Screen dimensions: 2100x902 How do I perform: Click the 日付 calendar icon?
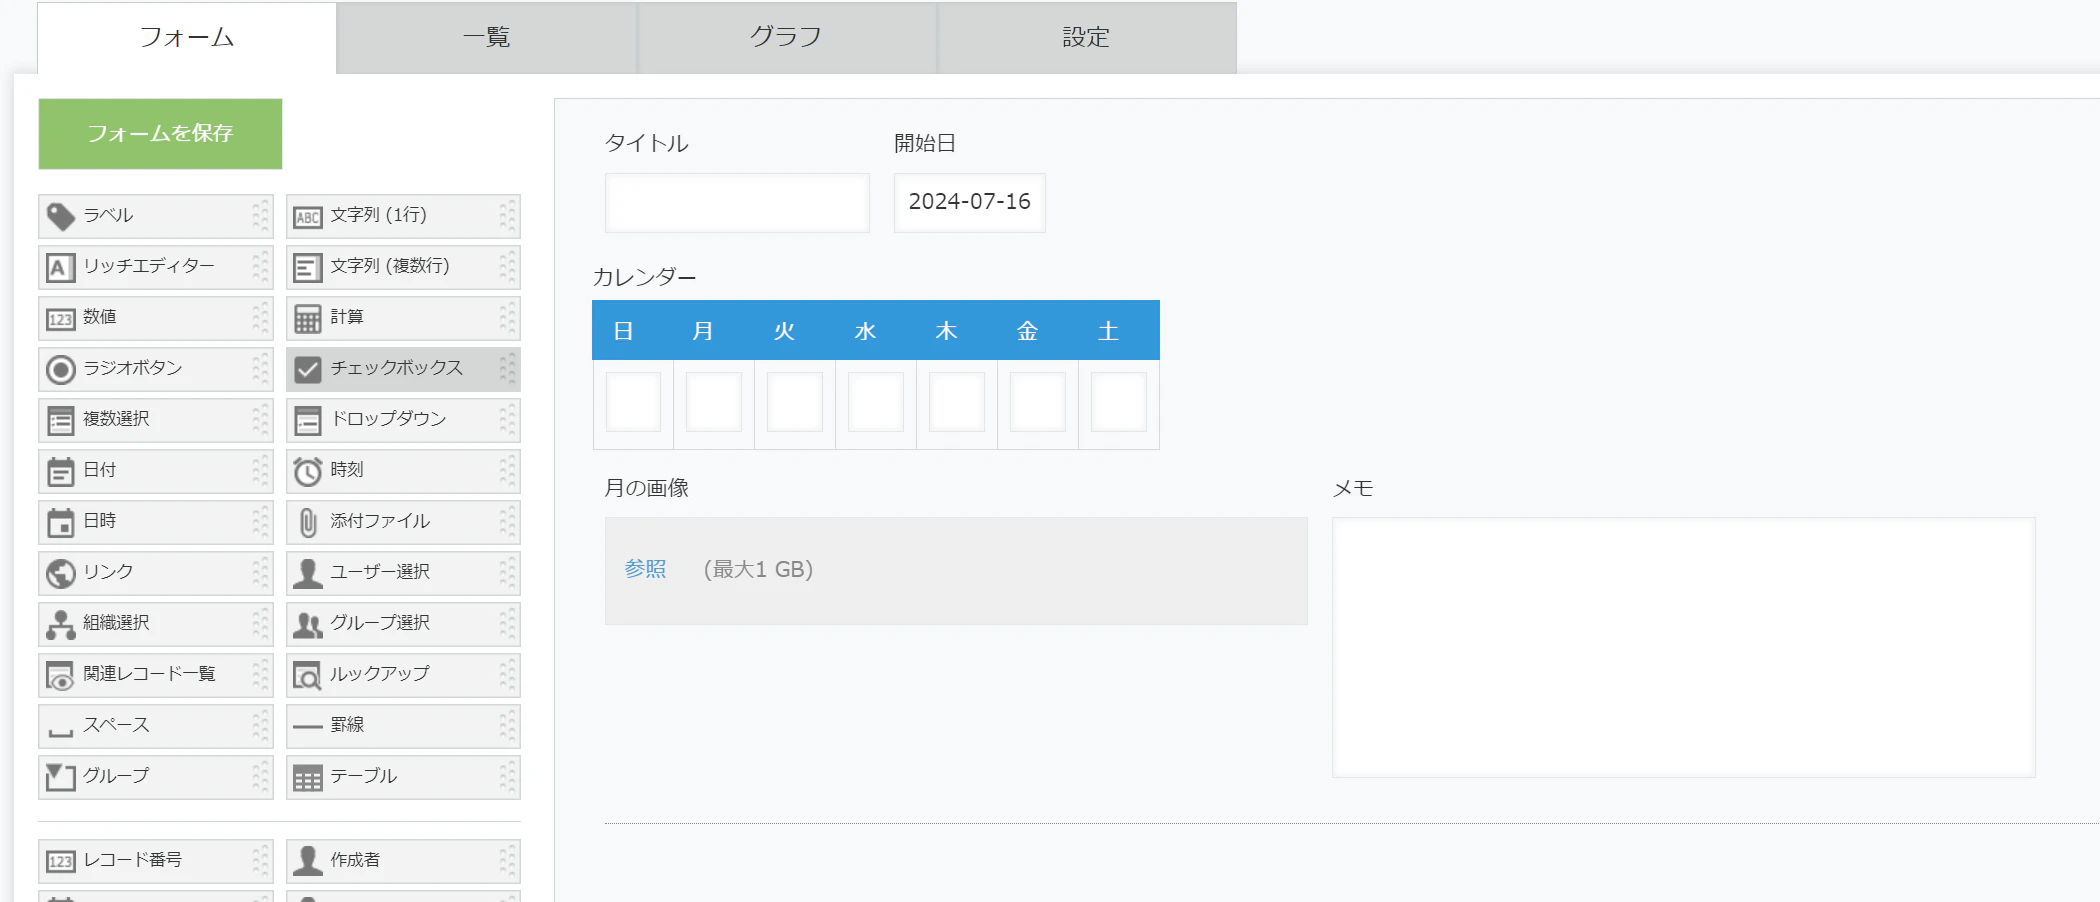[x=61, y=471]
